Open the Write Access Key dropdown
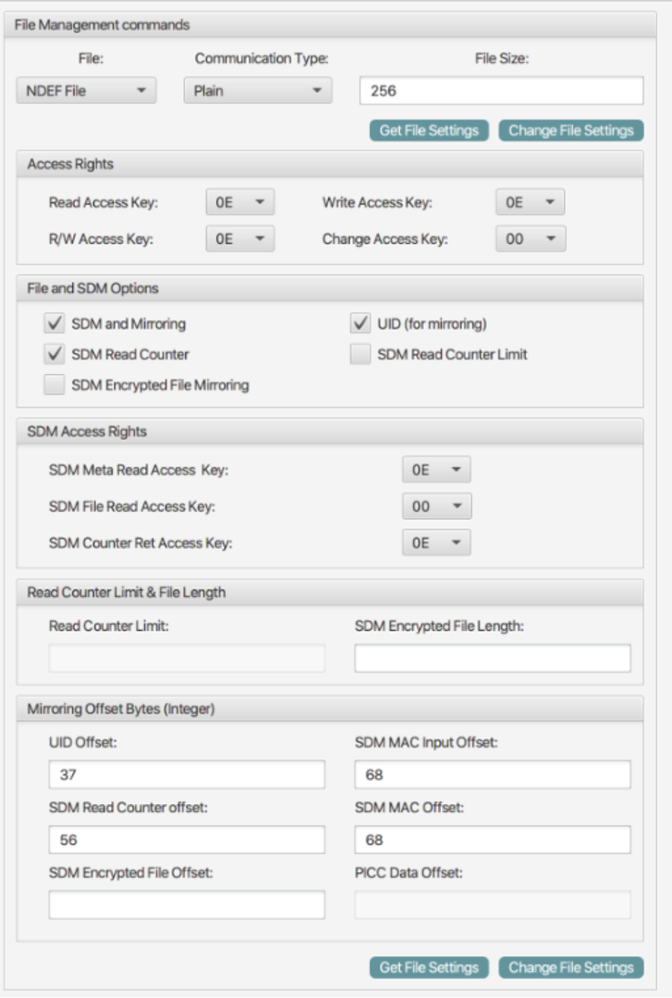This screenshot has width=672, height=998. click(x=530, y=203)
